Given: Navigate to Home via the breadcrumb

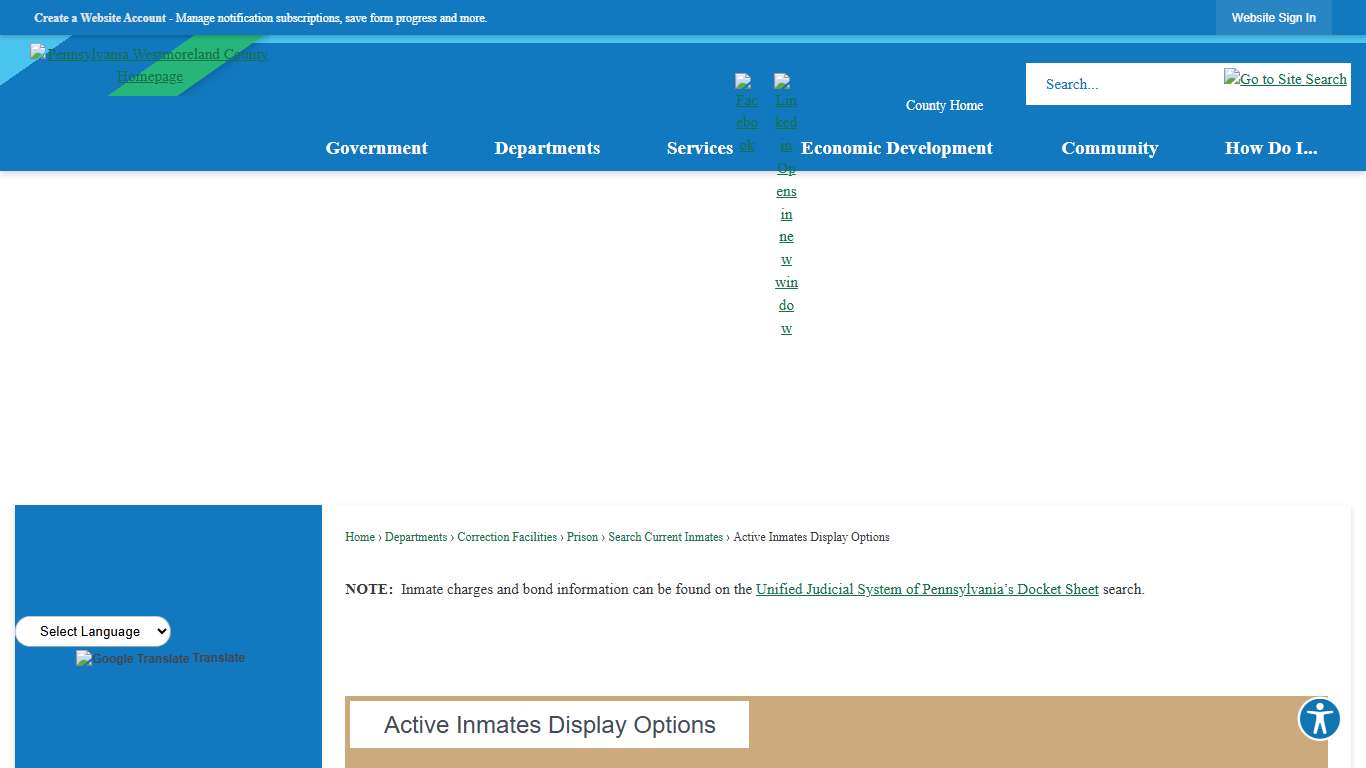Looking at the screenshot, I should click(x=359, y=537).
